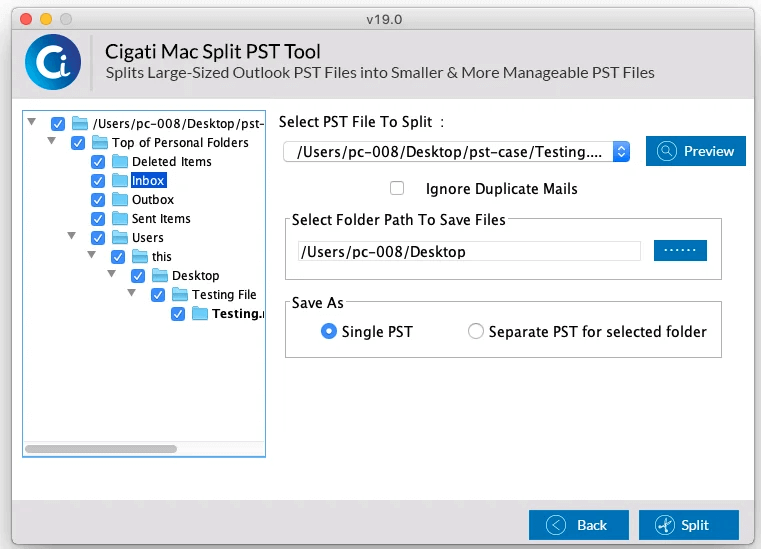Screen dimensions: 761x549
Task: Close the window with red button
Action: (26, 19)
